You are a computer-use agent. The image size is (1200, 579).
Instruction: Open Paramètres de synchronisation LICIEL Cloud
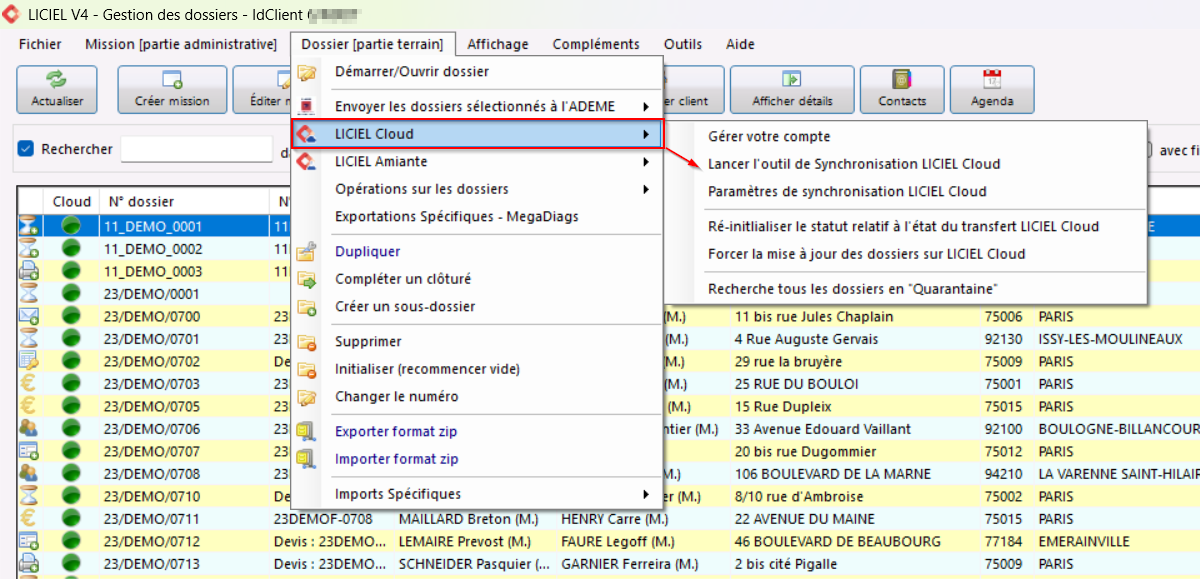pyautogui.click(x=847, y=191)
